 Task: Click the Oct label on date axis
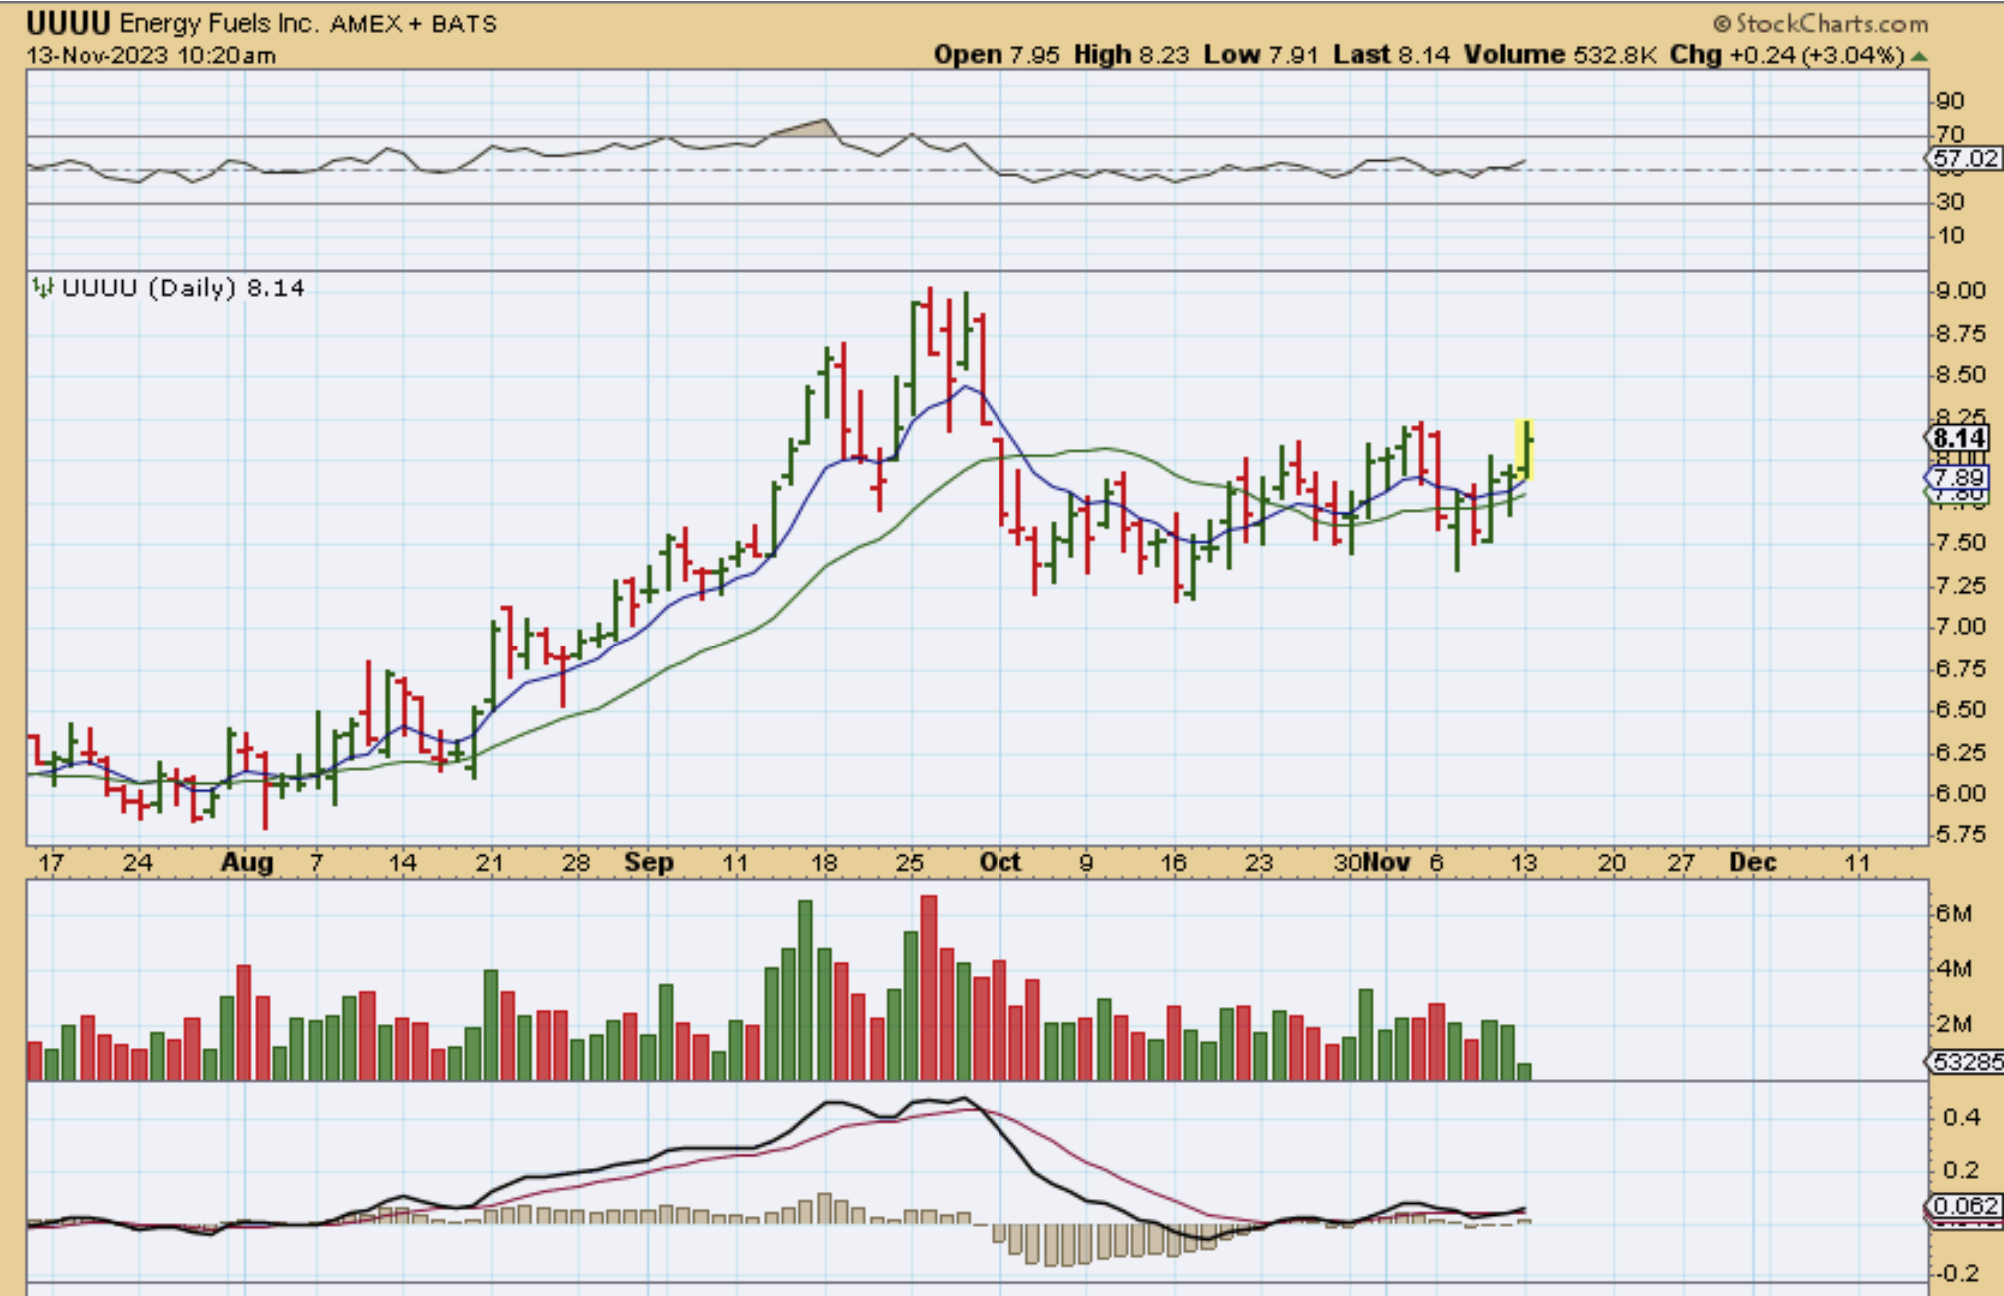coord(1000,862)
